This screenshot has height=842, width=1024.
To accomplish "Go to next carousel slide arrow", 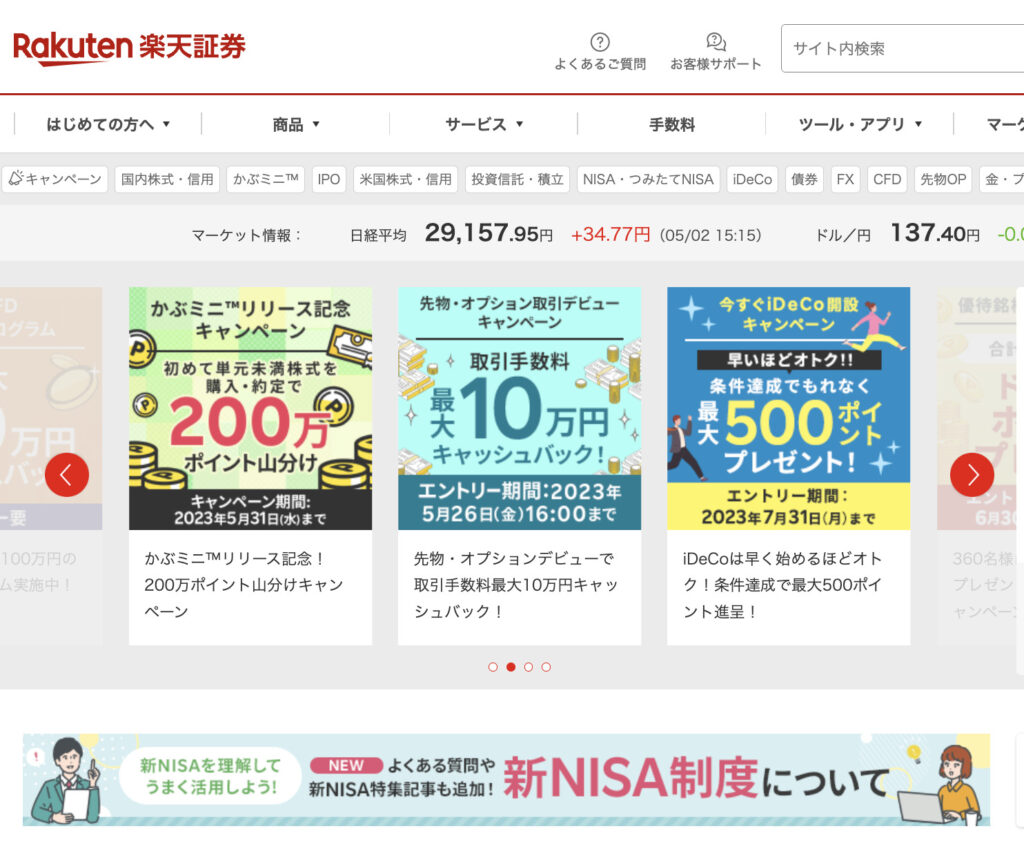I will (972, 475).
